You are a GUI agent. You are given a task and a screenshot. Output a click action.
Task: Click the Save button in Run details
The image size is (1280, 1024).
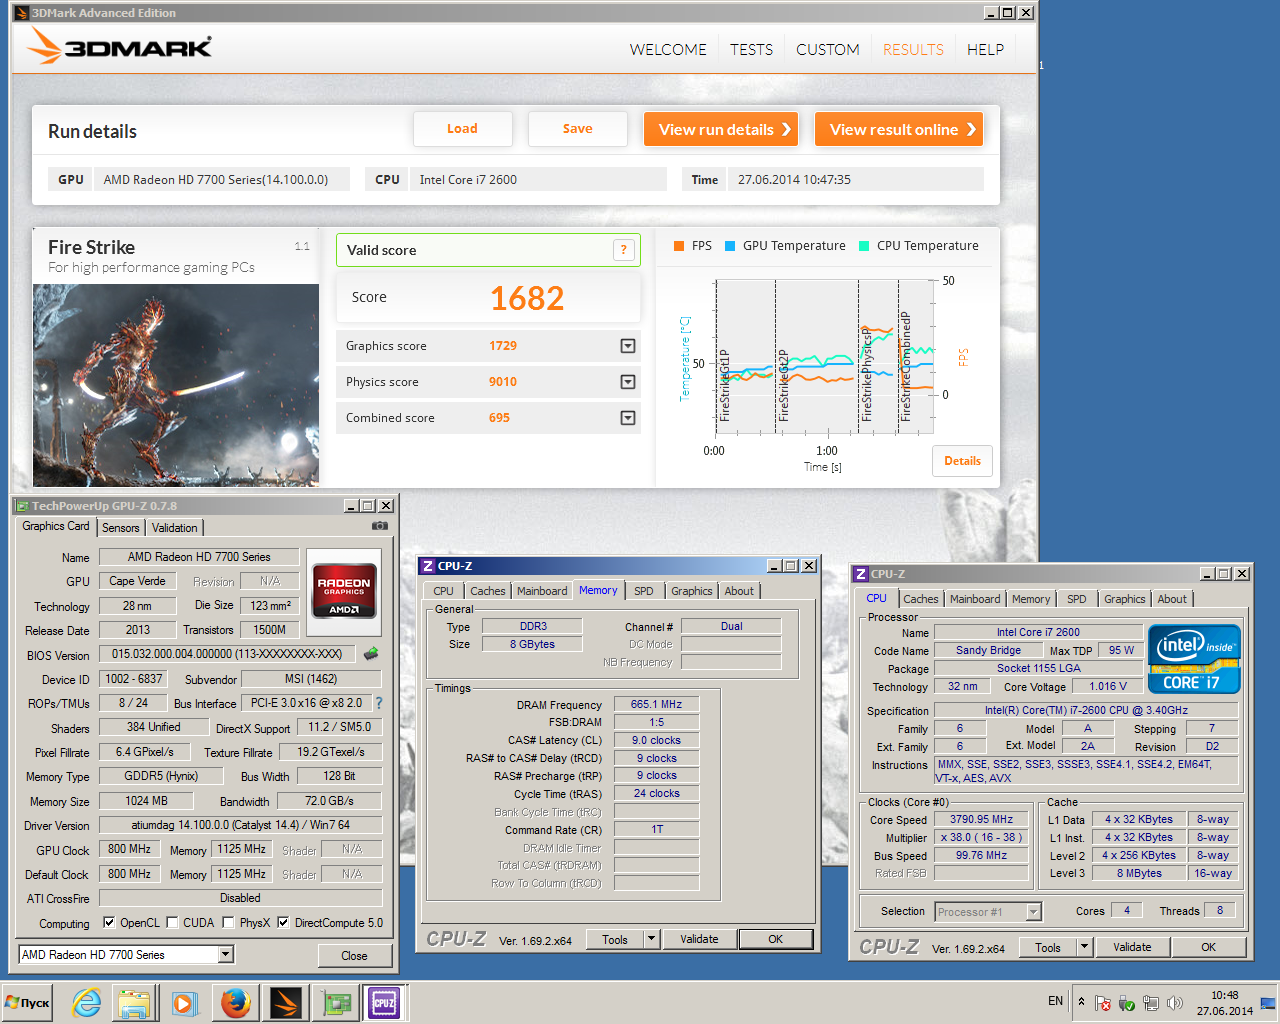click(578, 129)
